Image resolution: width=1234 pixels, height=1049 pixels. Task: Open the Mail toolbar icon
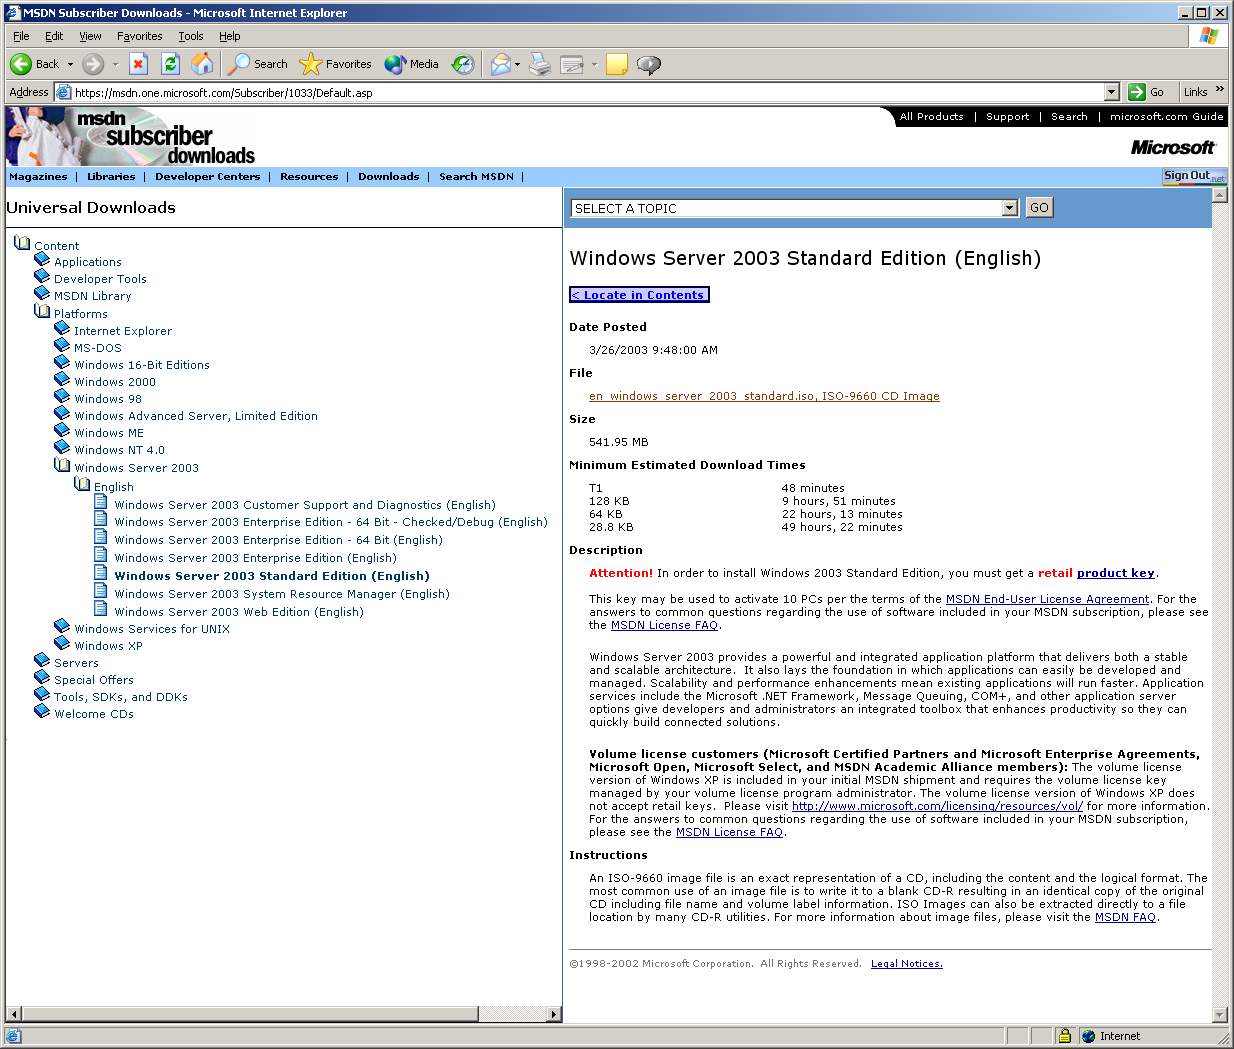pos(500,64)
